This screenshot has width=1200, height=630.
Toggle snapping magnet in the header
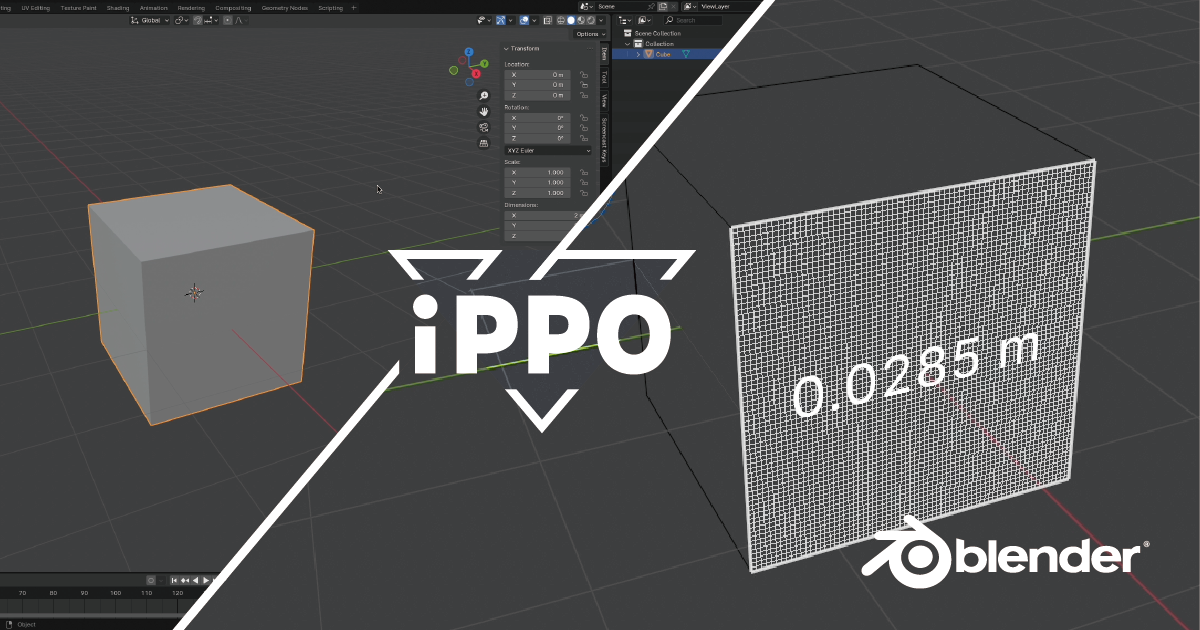198,20
